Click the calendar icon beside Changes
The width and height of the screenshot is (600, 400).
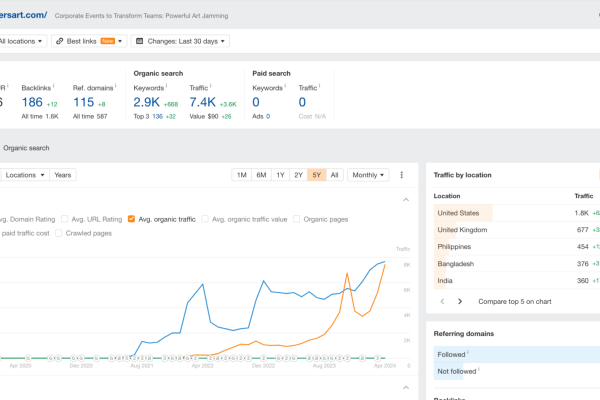click(140, 41)
